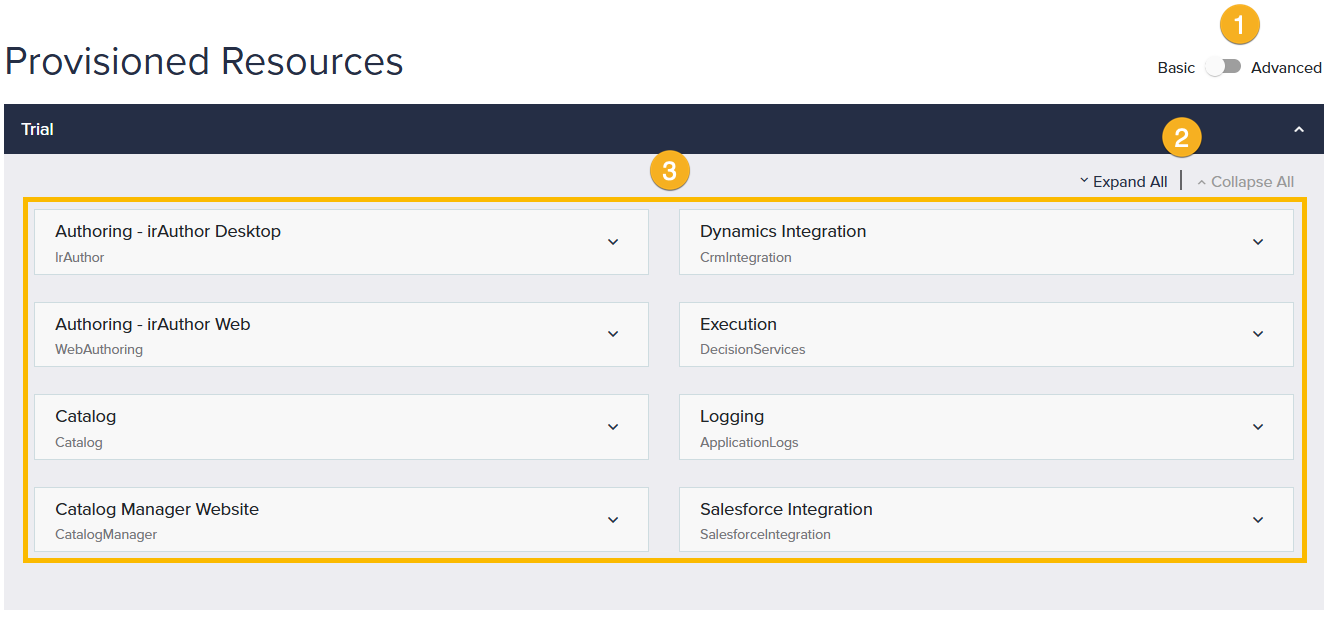The height and width of the screenshot is (622, 1330).
Task: Expand the Authoring - irAuthor Desktop chevron
Action: tap(613, 242)
